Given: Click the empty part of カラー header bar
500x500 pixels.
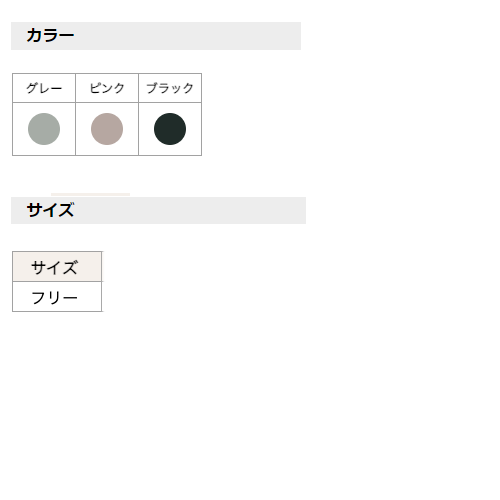Looking at the screenshot, I should (187, 36).
